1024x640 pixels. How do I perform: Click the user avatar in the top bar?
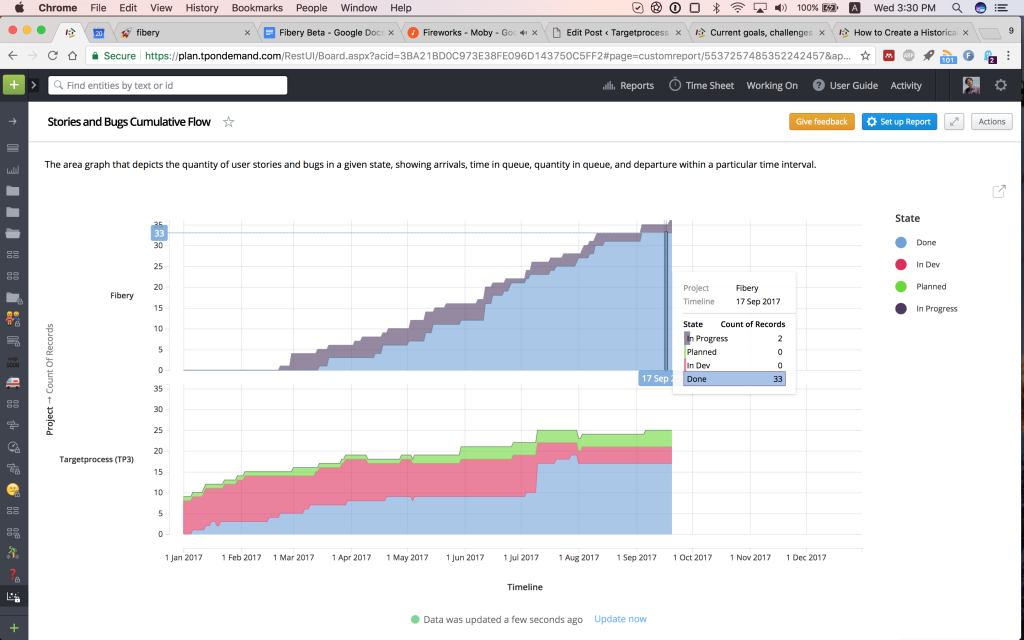pos(971,85)
